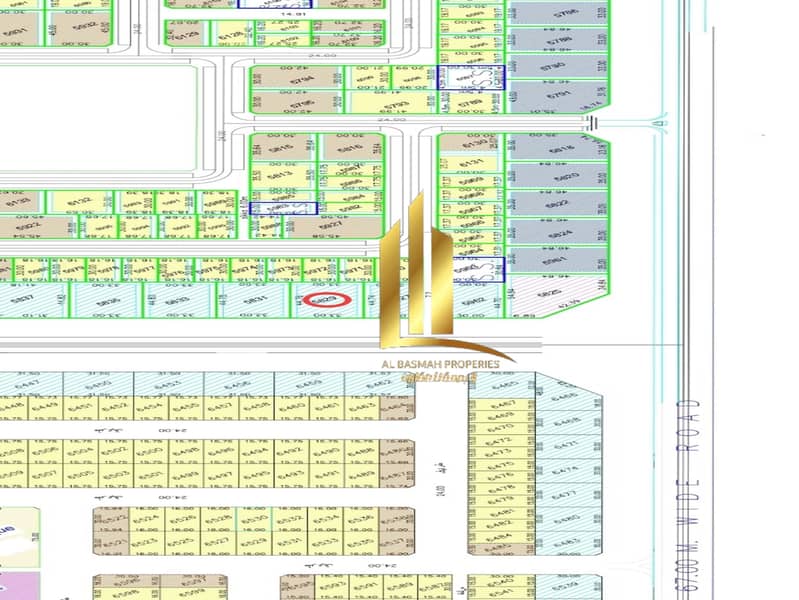799x600 pixels.
Task: Click the road junction symbol near wide road
Action: click(658, 125)
